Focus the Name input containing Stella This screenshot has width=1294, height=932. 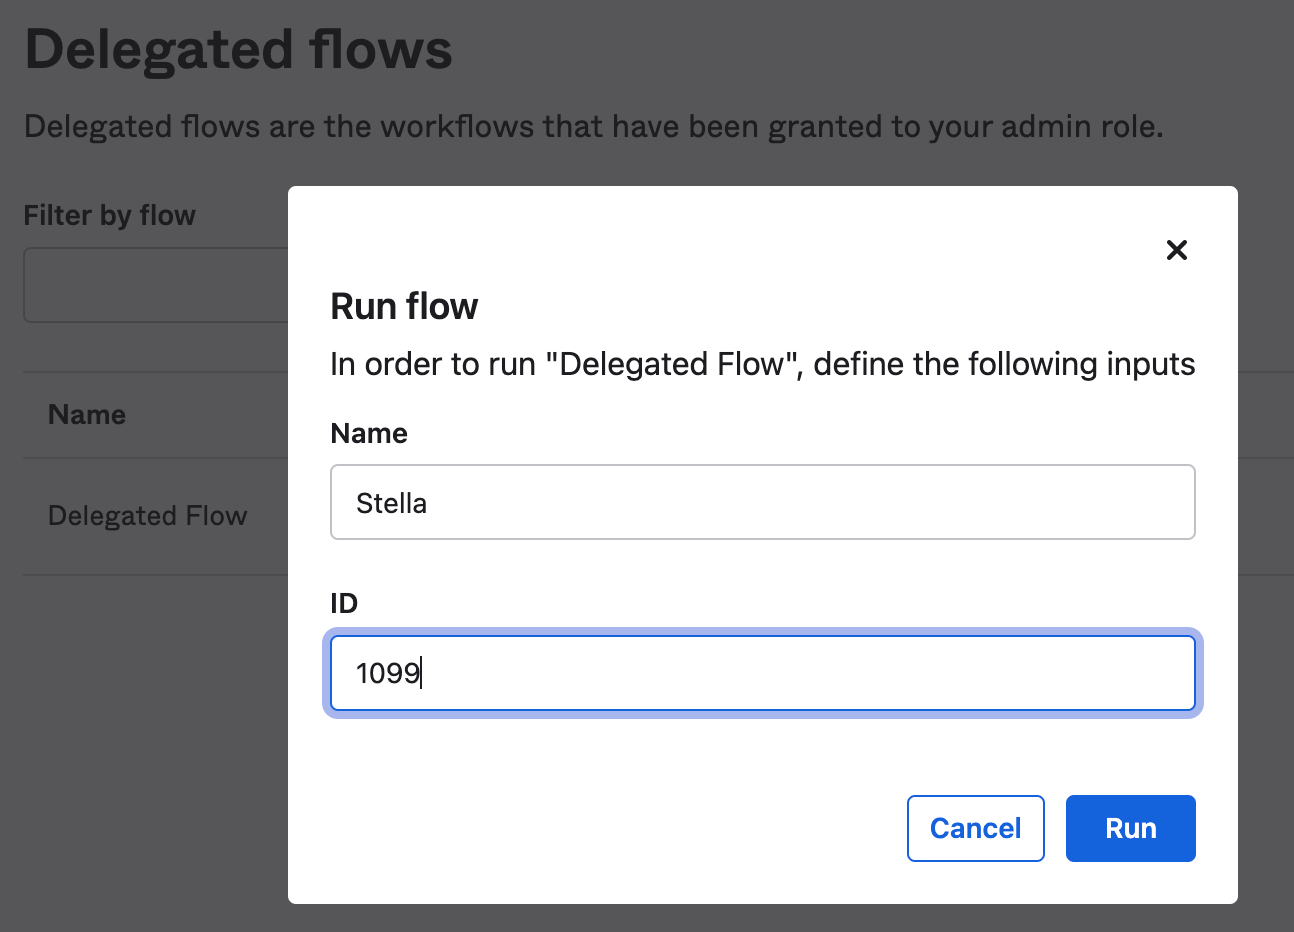pyautogui.click(x=763, y=502)
